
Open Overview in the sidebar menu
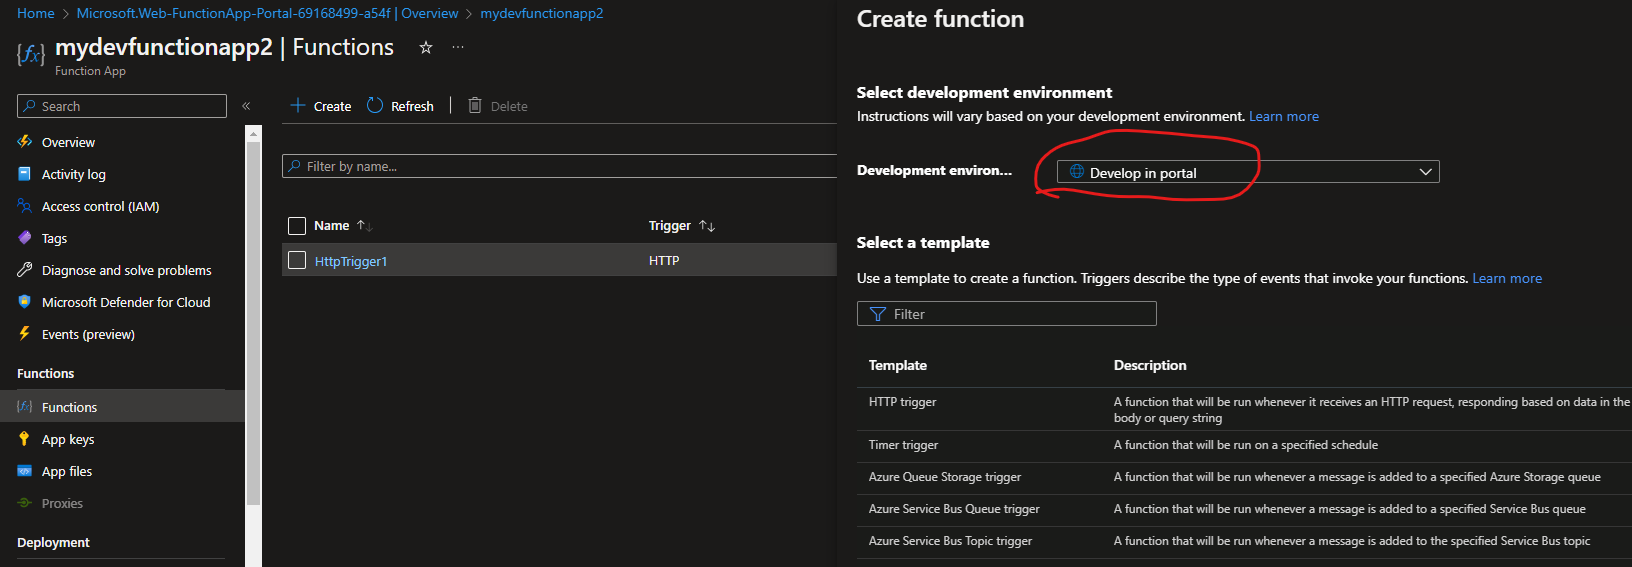point(68,142)
